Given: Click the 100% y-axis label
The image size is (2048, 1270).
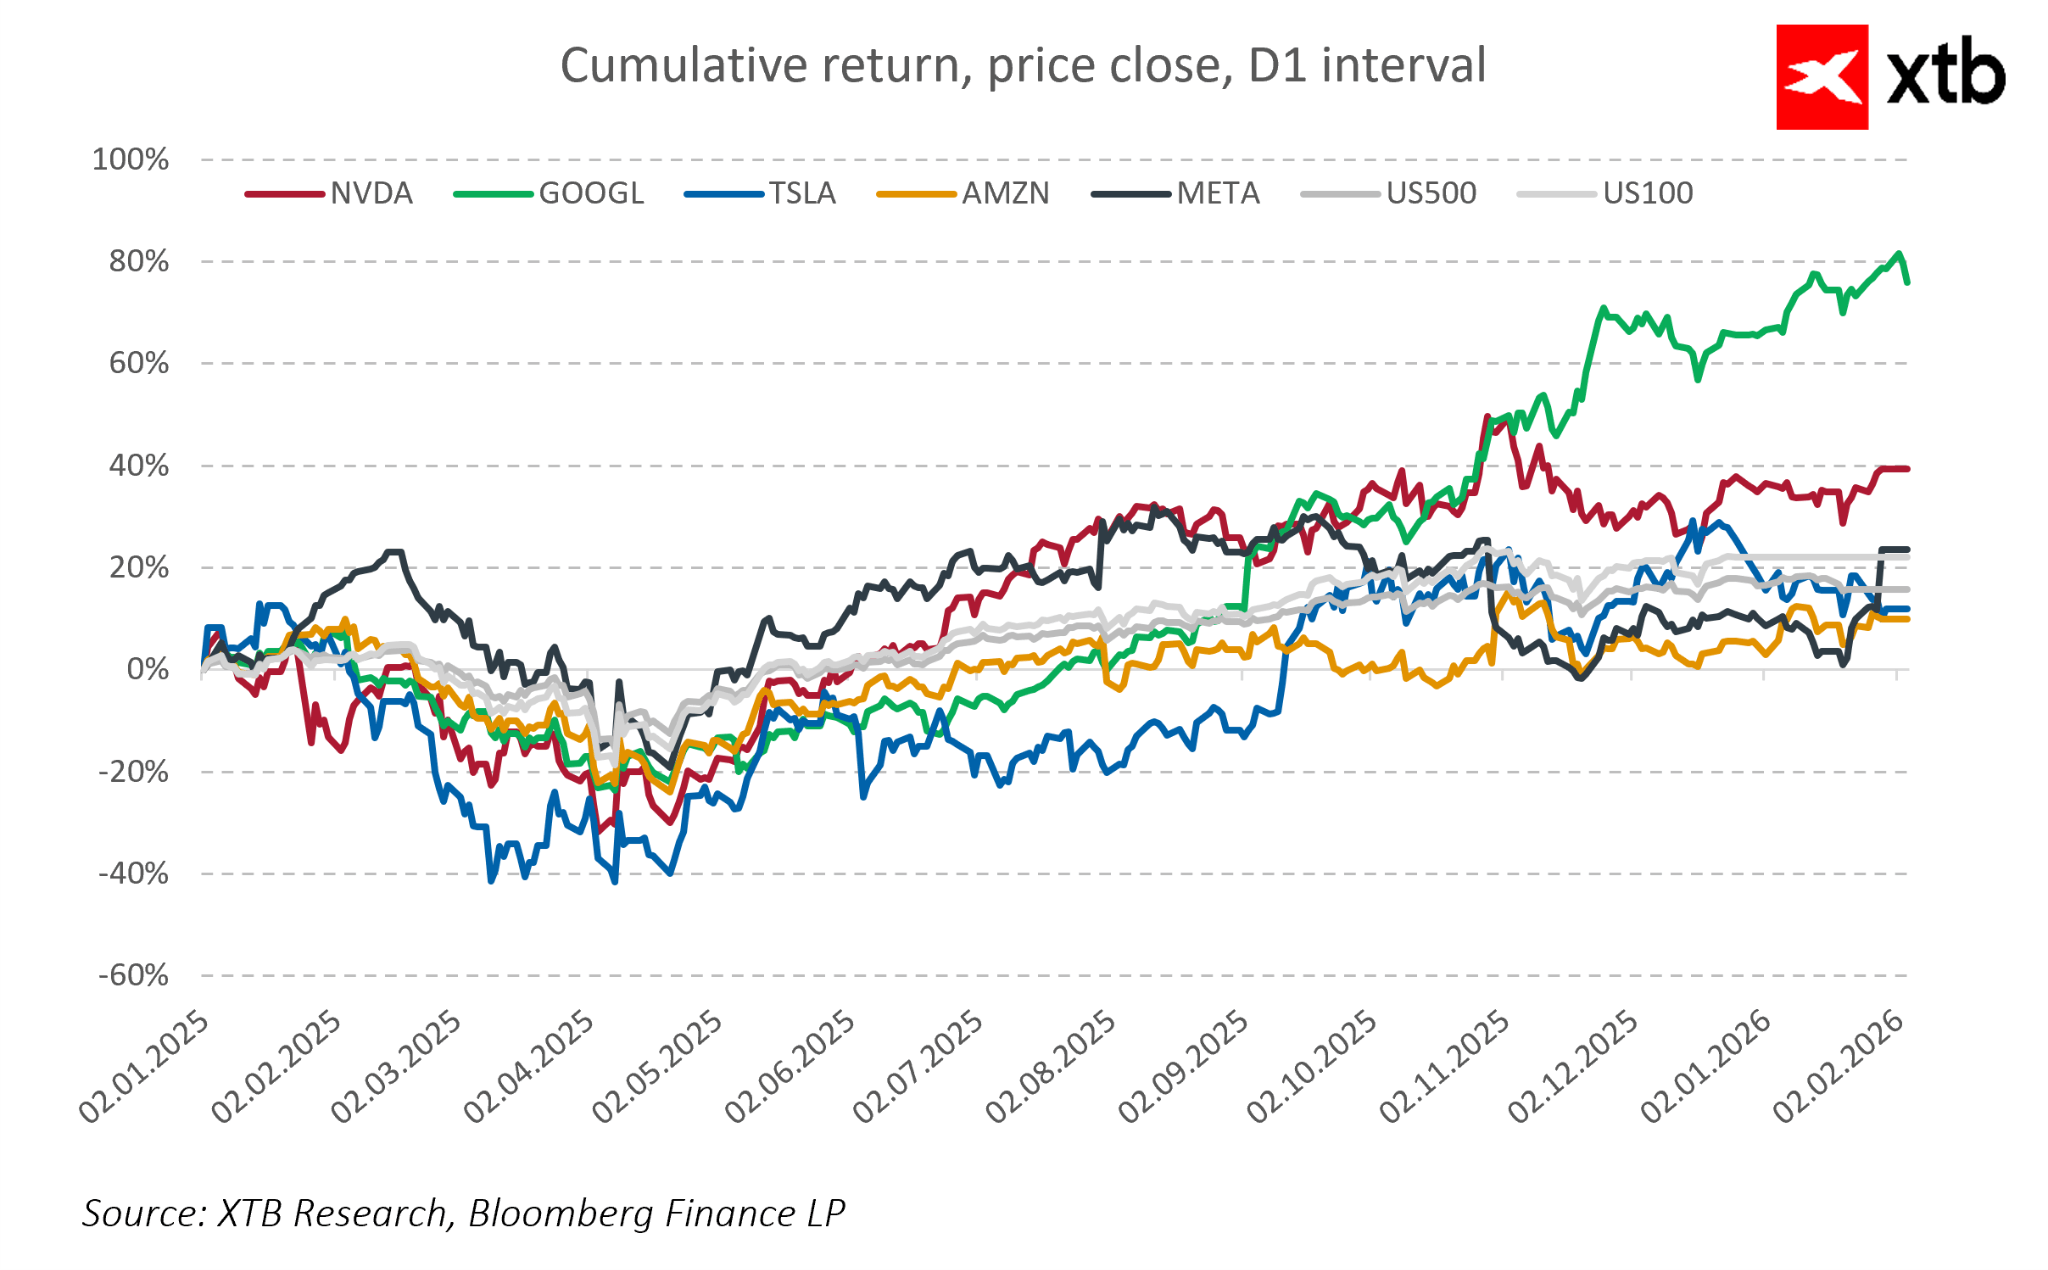Looking at the screenshot, I should pyautogui.click(x=131, y=160).
